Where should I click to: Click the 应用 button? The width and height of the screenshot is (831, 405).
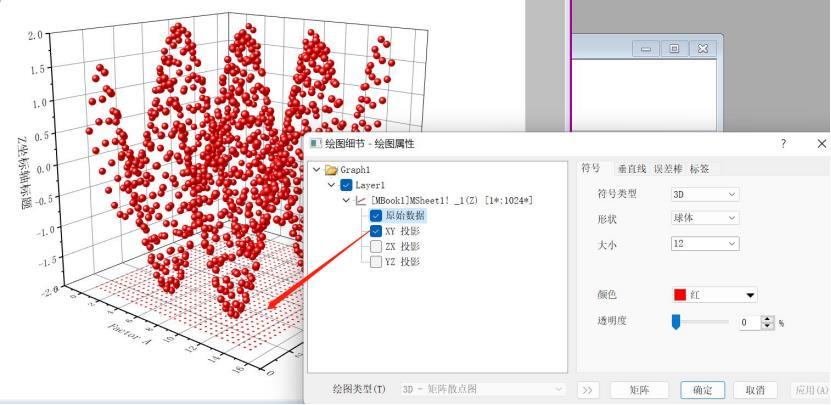point(811,390)
